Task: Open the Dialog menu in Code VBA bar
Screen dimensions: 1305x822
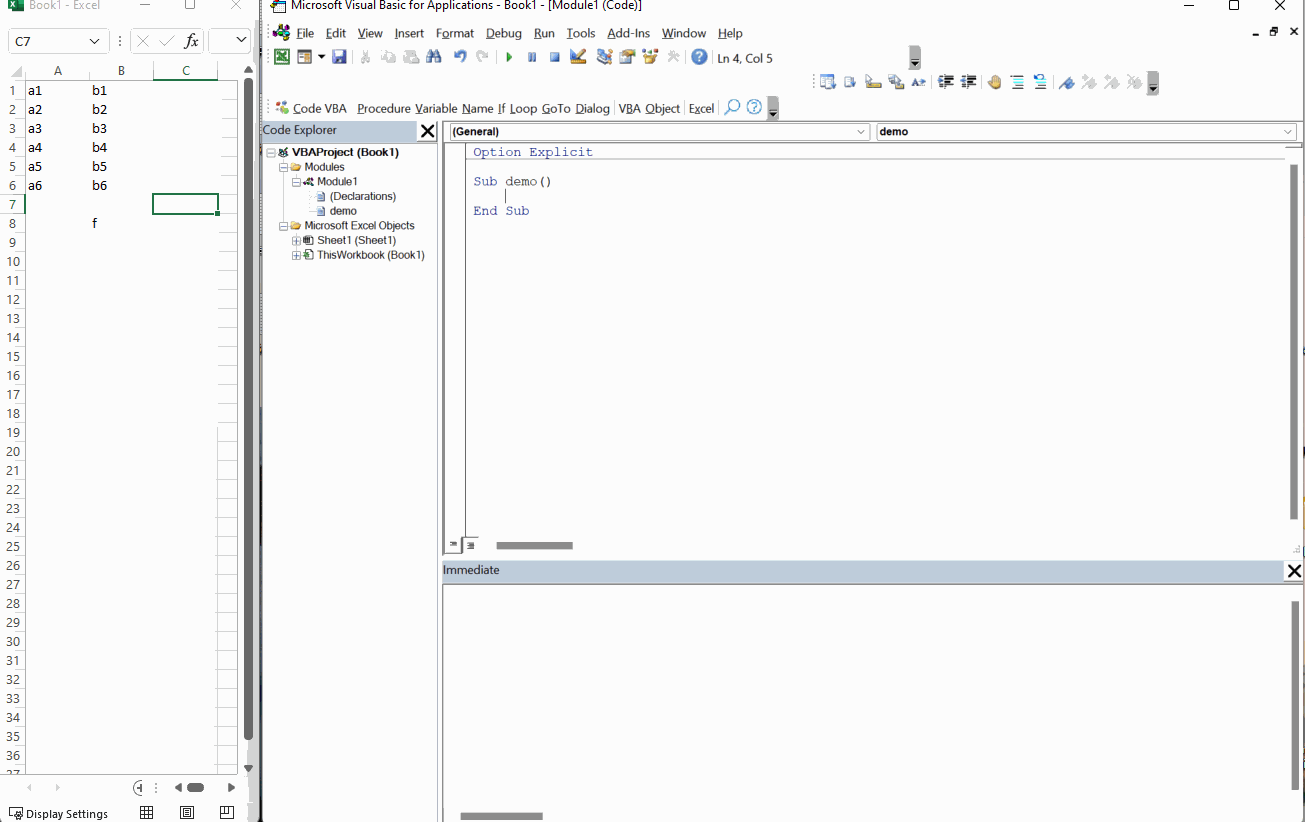Action: tap(592, 108)
